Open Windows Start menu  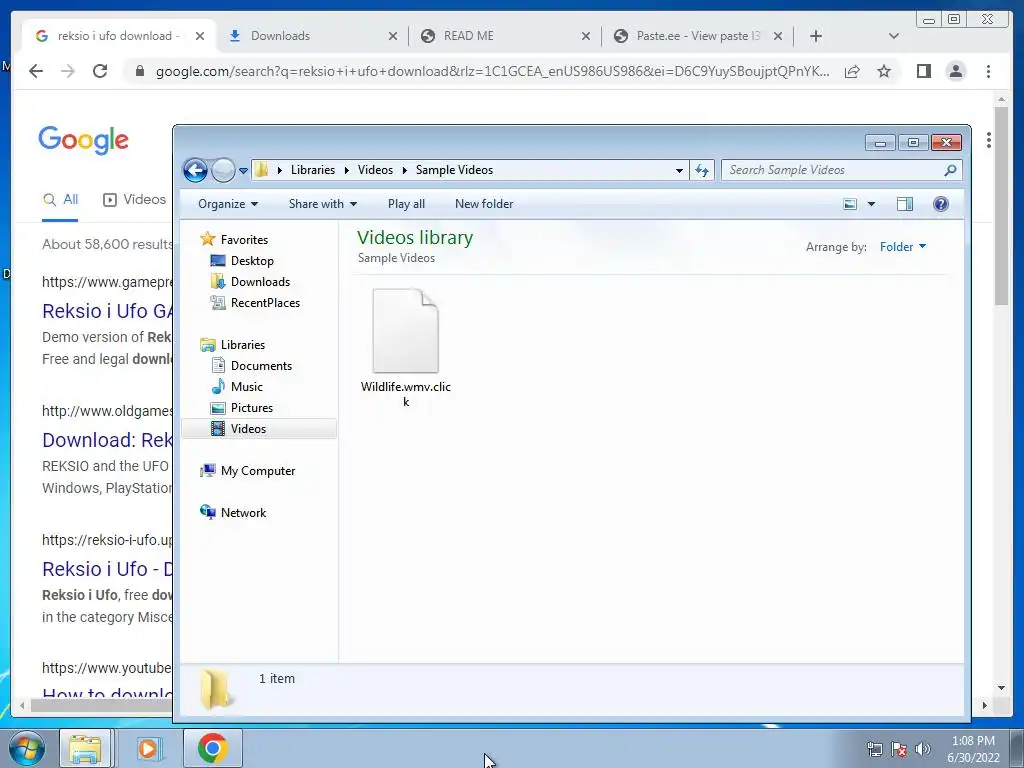[x=26, y=748]
